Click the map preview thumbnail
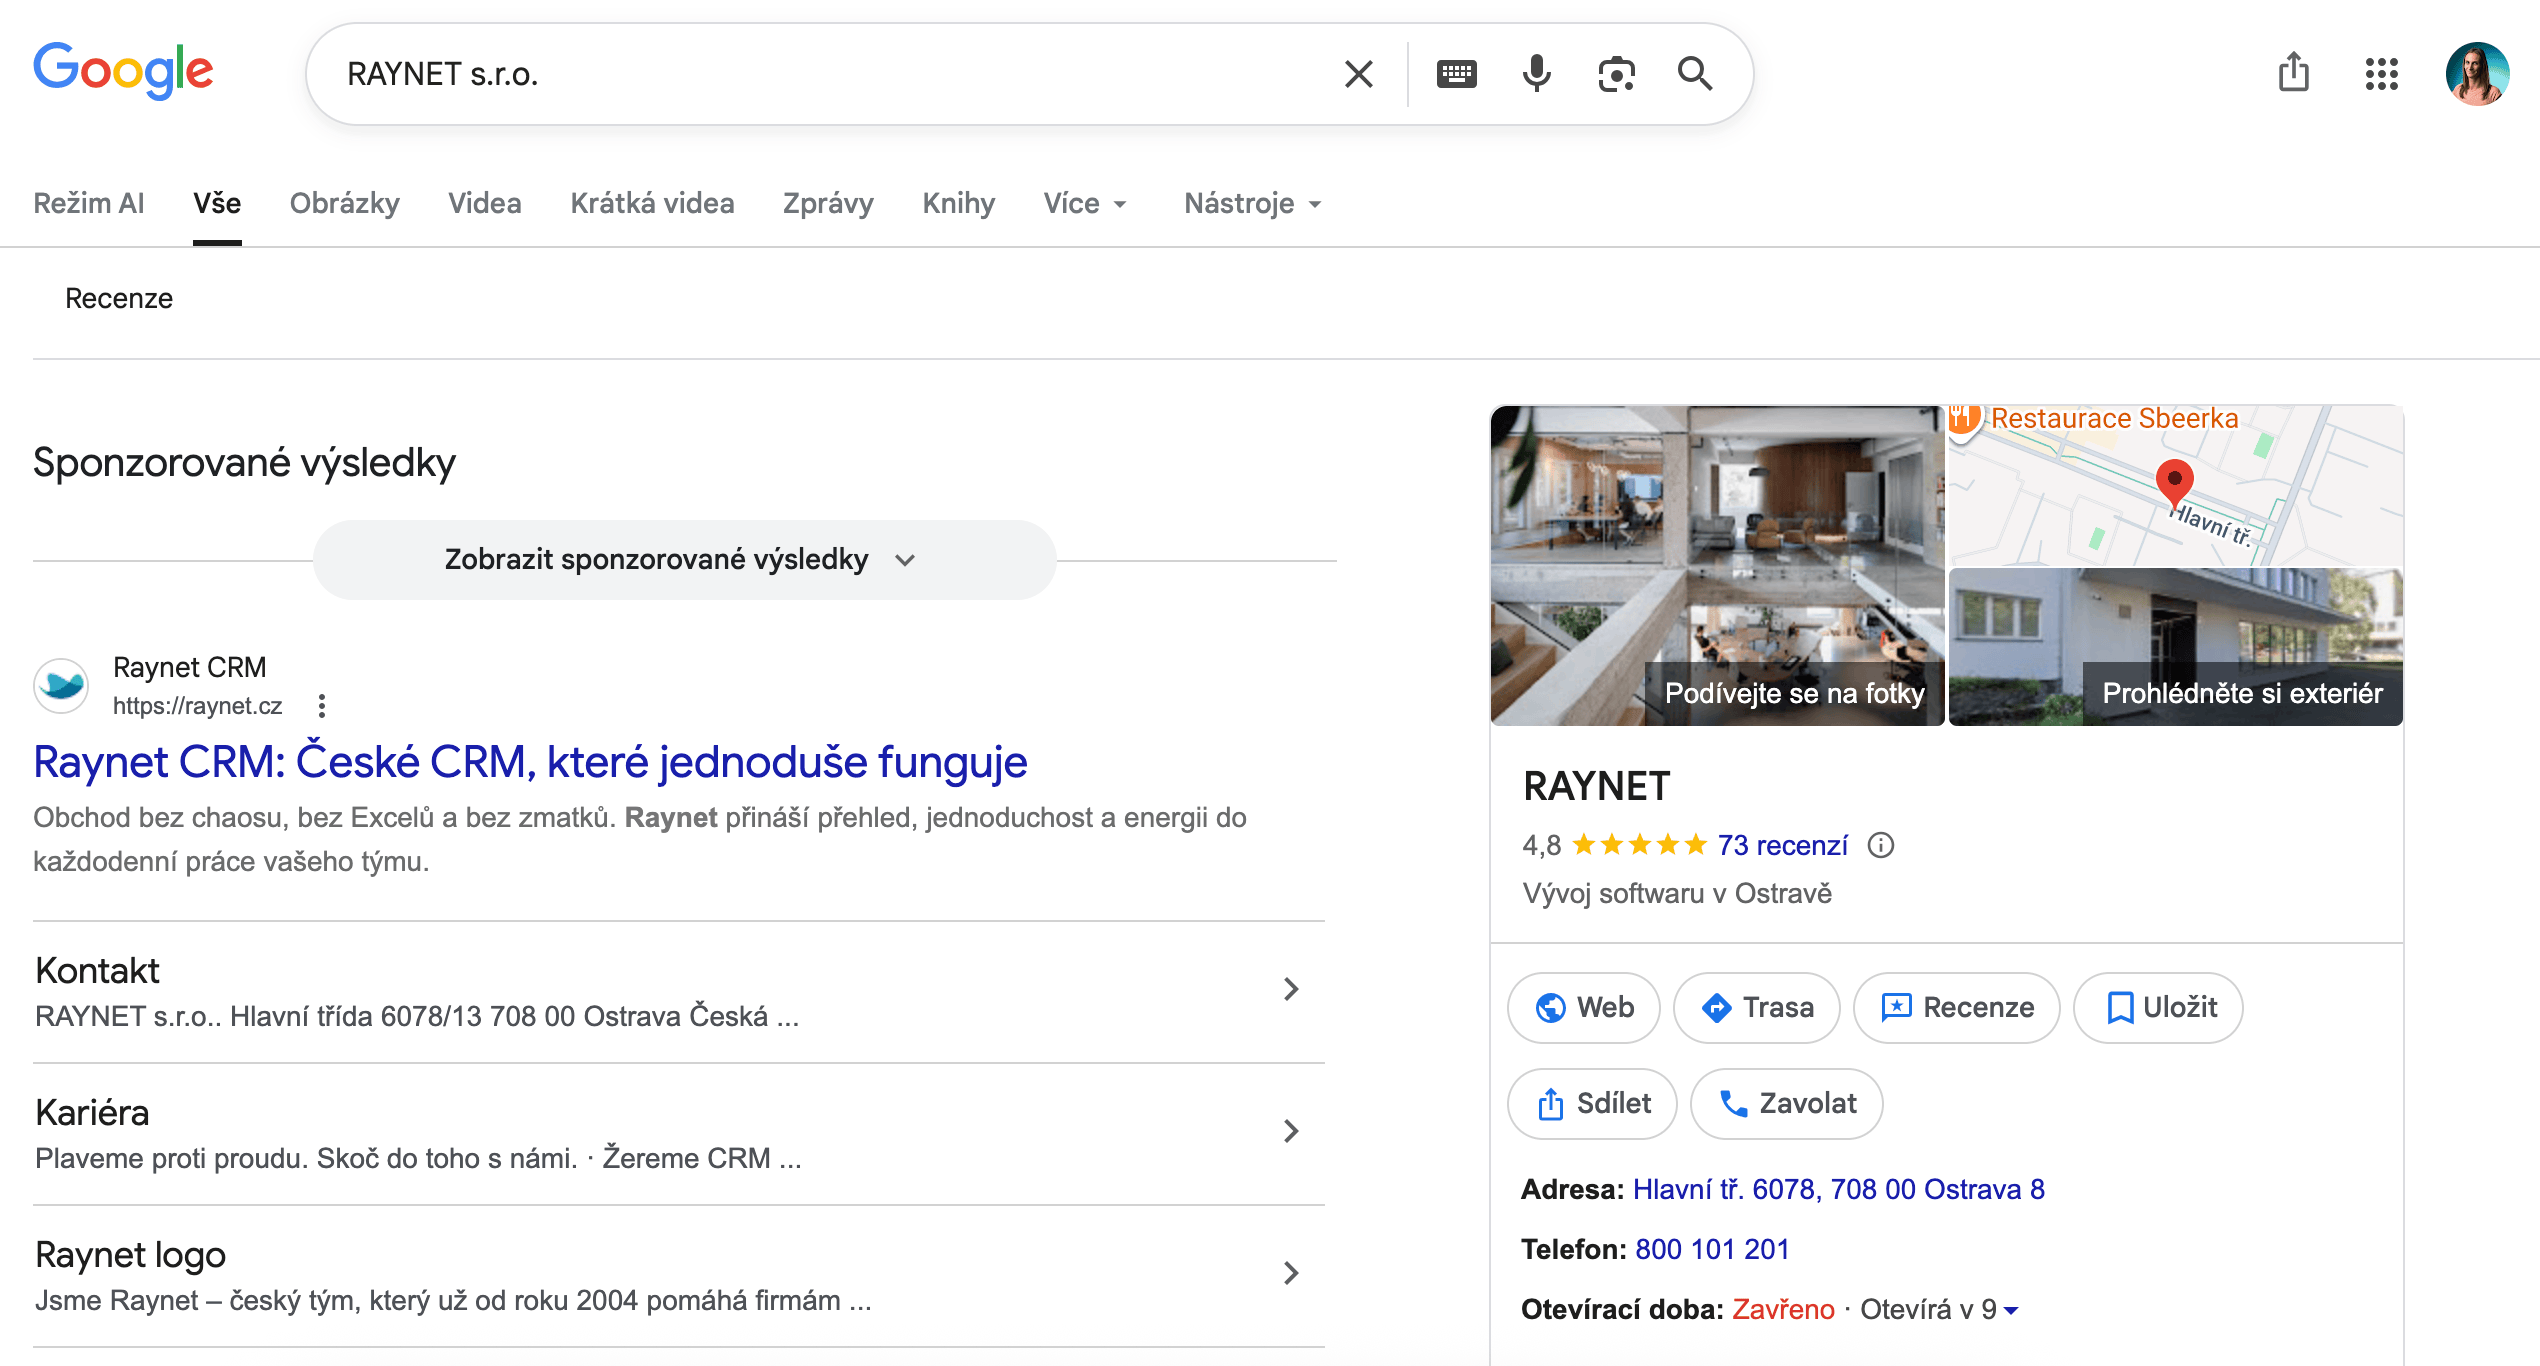The image size is (2540, 1366). coord(2176,485)
